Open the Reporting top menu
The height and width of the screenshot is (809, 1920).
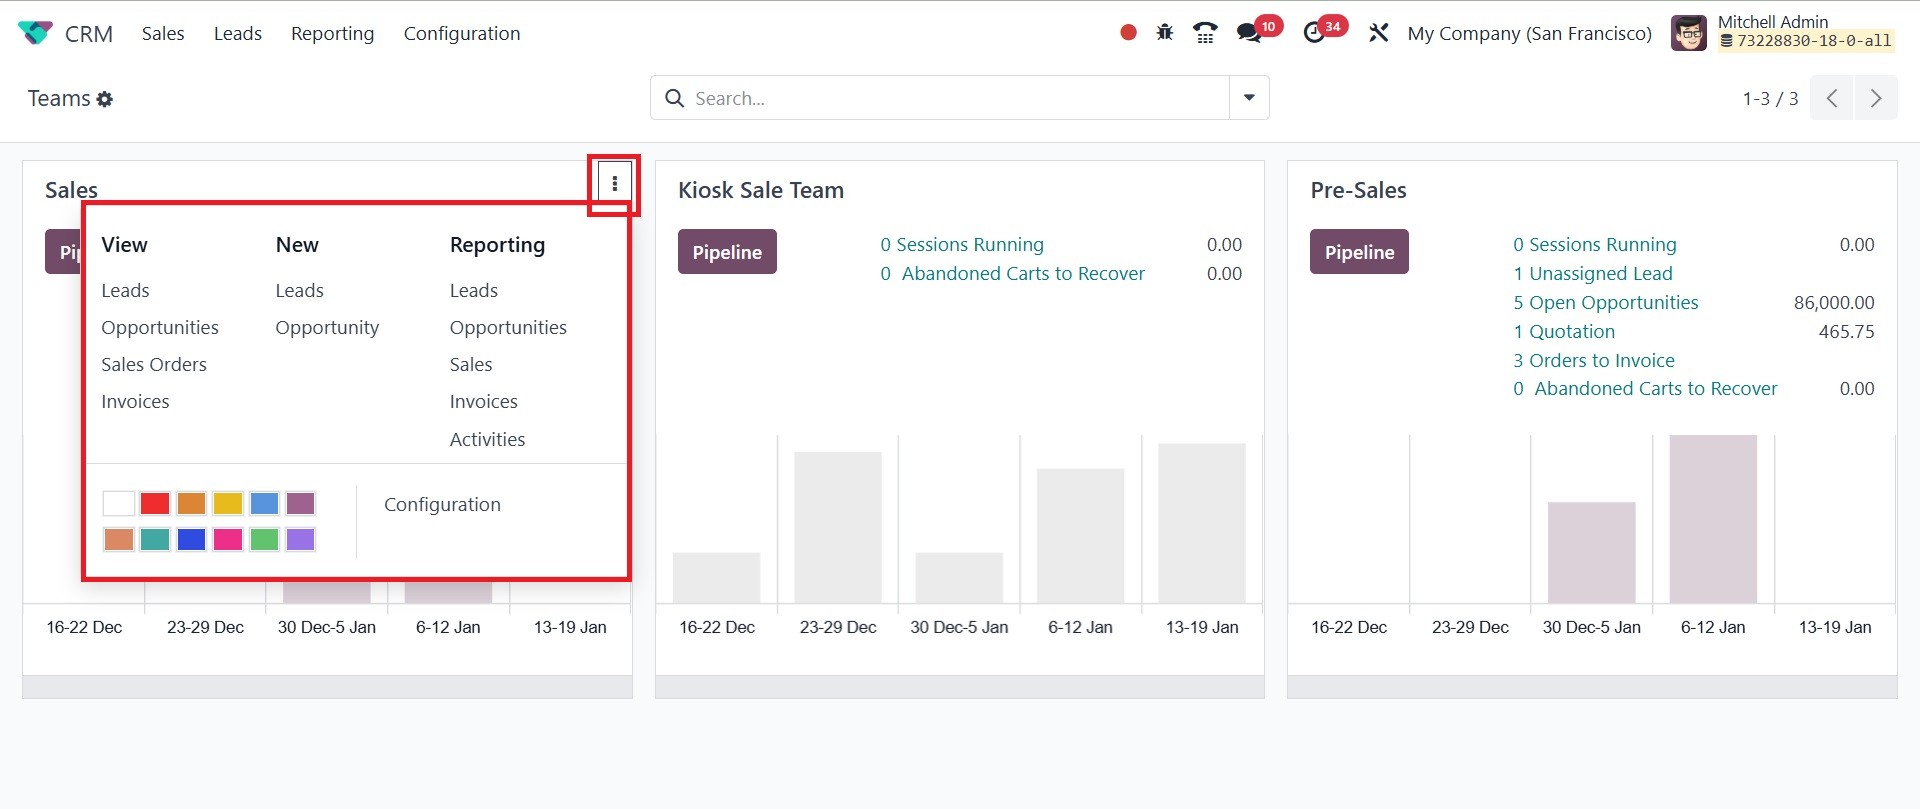(x=332, y=33)
